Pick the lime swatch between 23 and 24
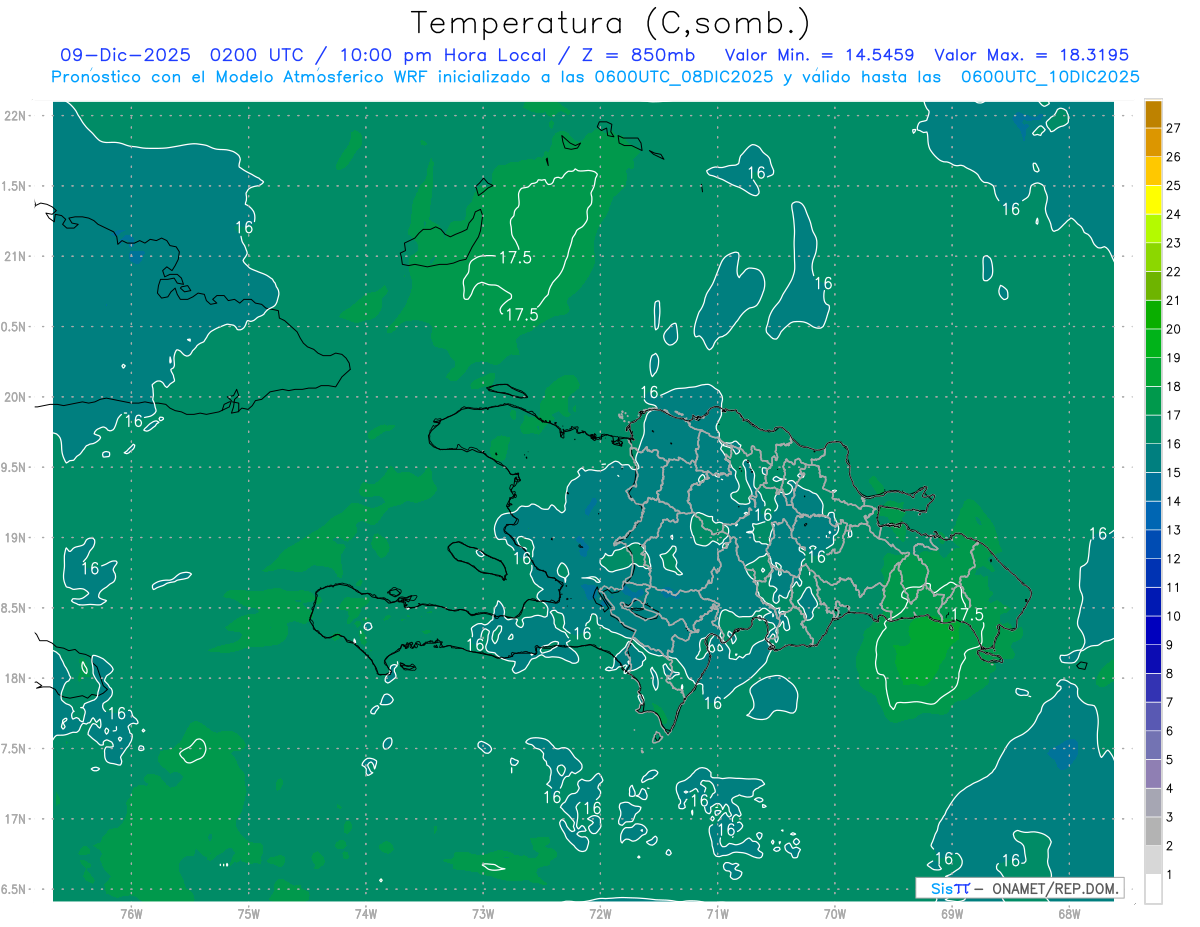The height and width of the screenshot is (927, 1200). coord(1153,229)
